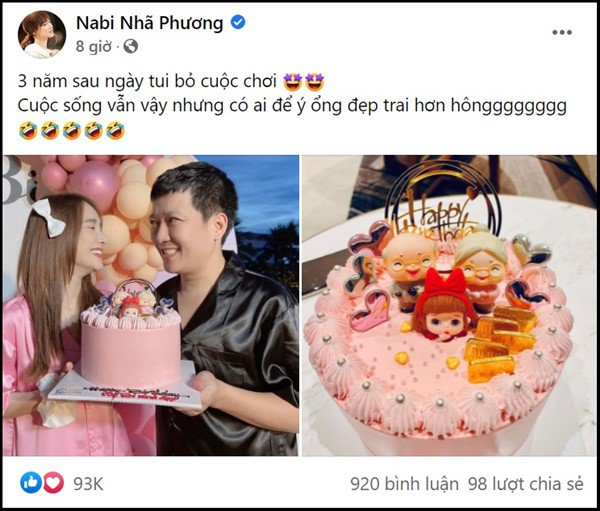The image size is (600, 511).
Task: Click the public globe privacy icon
Action: coord(130,46)
